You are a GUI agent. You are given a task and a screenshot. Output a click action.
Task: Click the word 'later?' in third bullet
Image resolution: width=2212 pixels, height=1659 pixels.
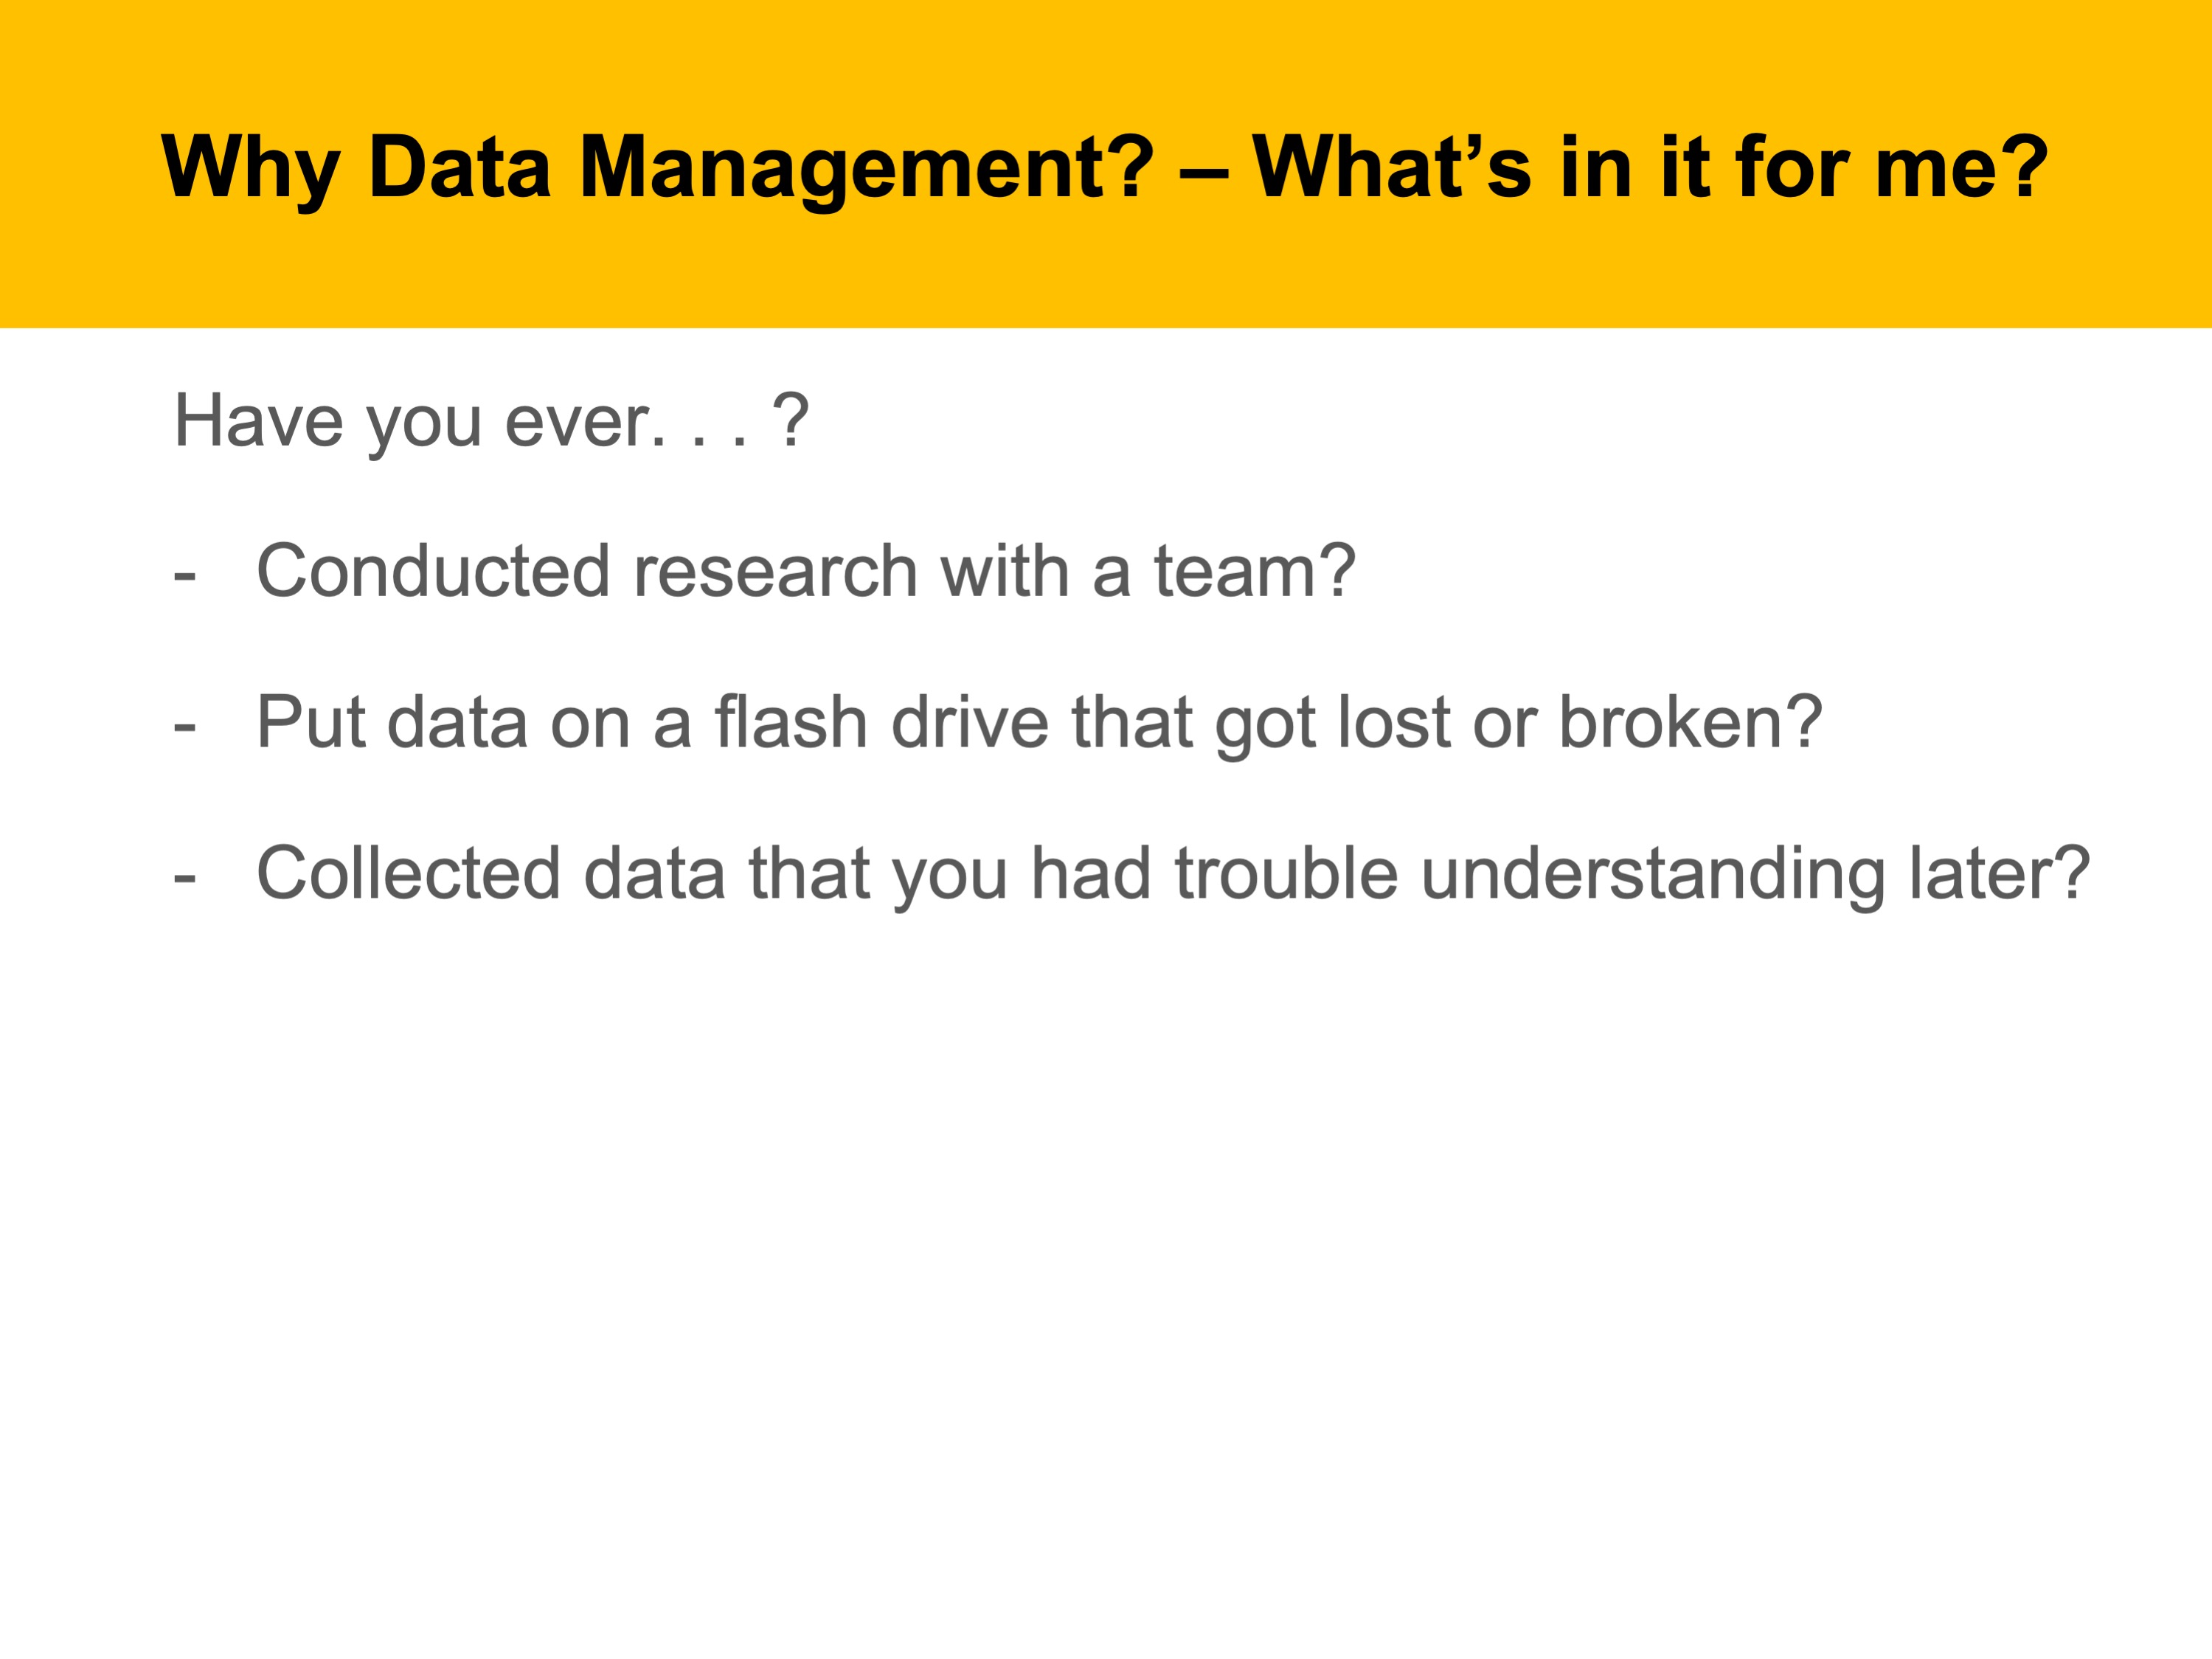click(1999, 873)
